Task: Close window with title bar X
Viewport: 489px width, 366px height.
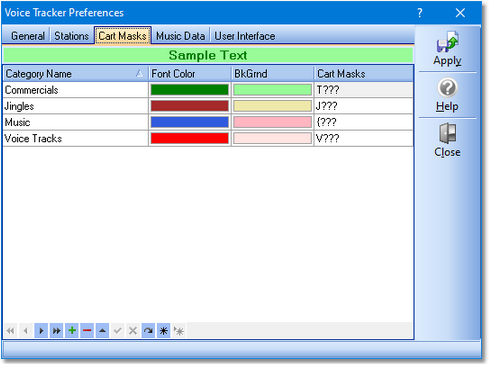Action: tap(460, 13)
